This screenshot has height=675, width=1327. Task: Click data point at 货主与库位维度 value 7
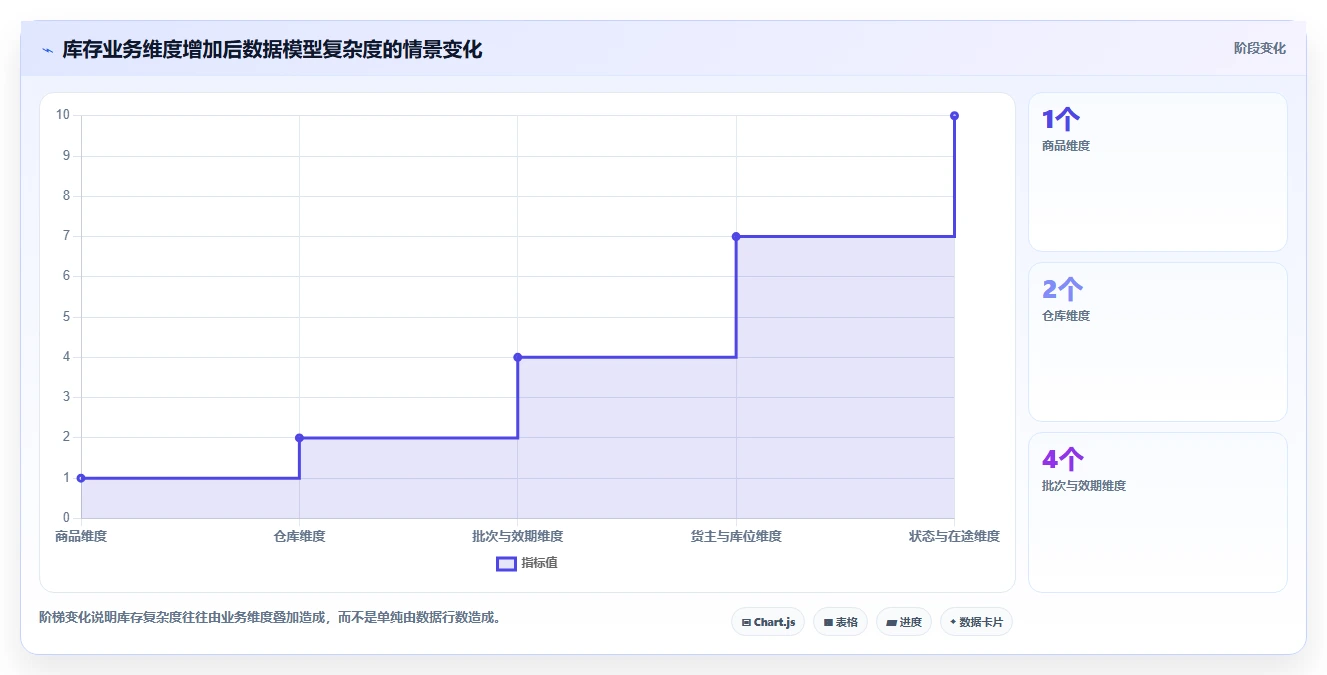(x=736, y=236)
